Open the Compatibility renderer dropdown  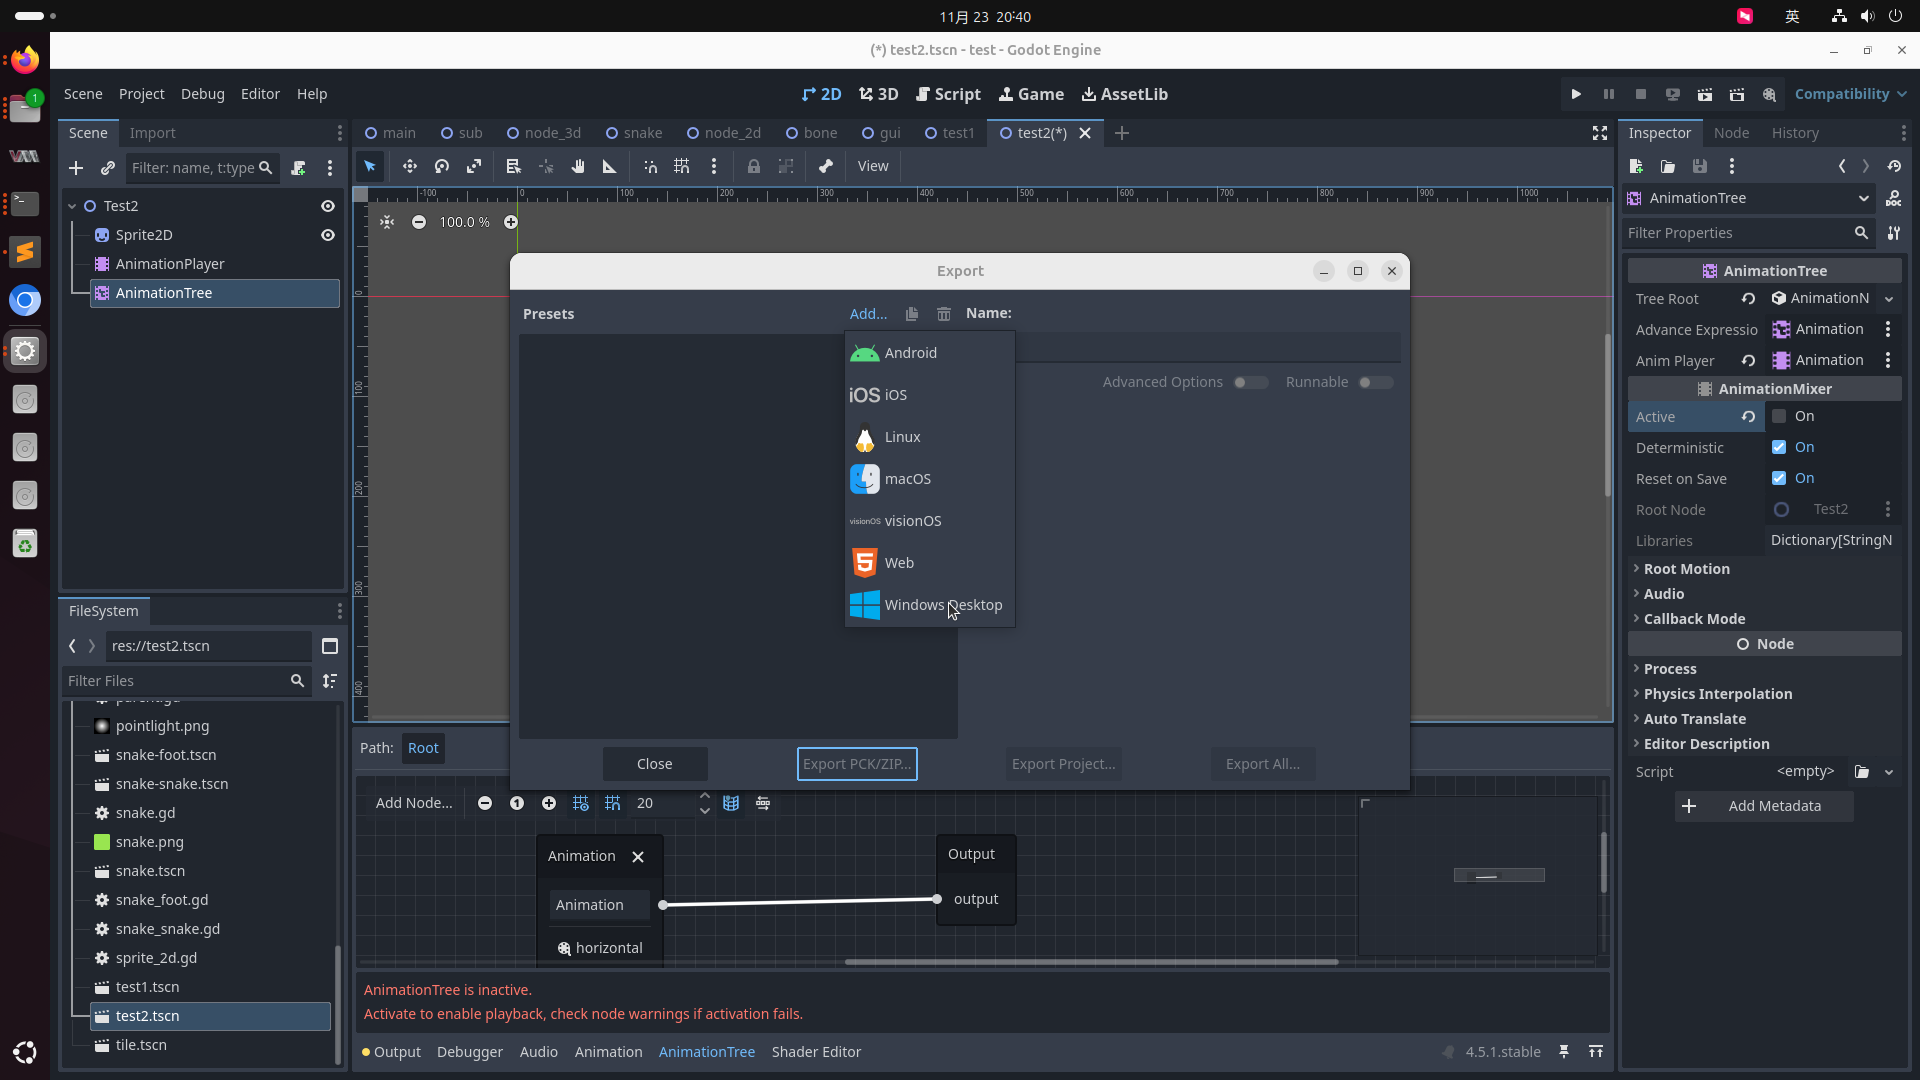click(x=1850, y=94)
